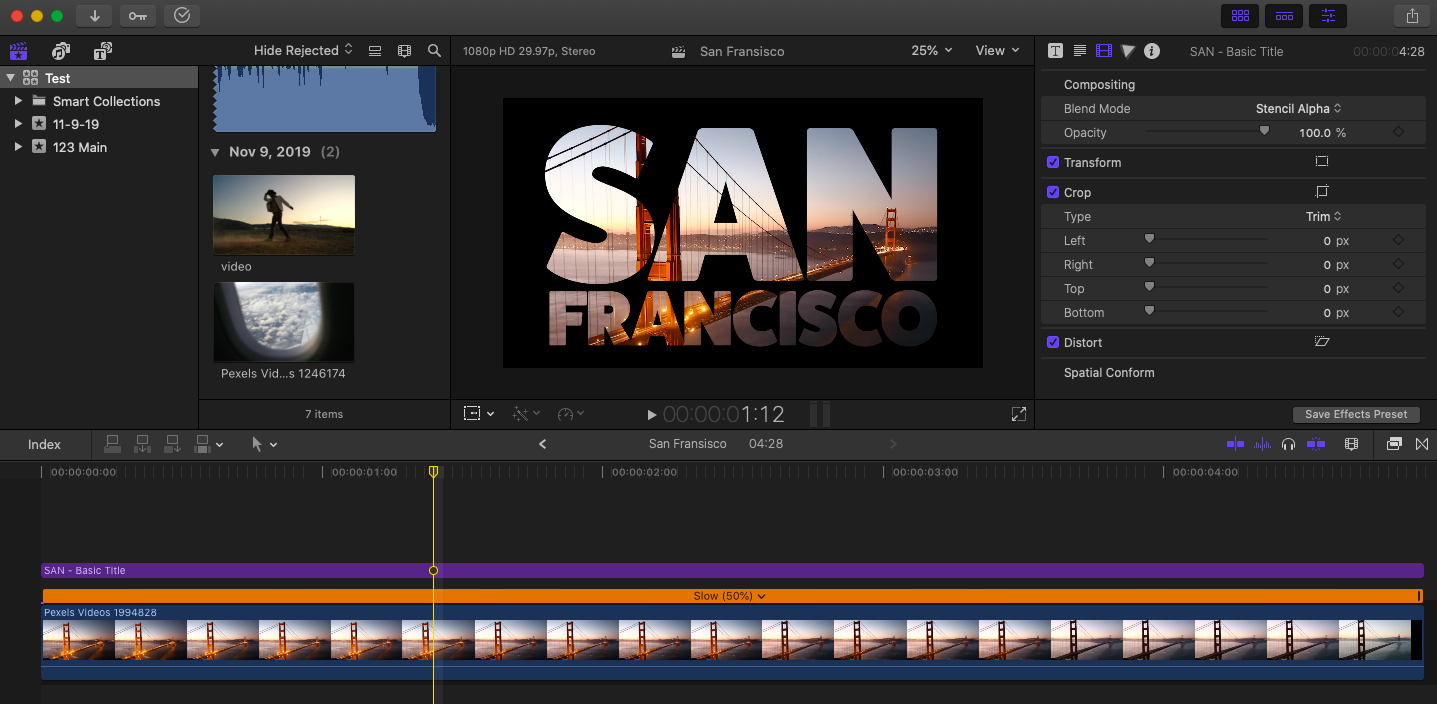The height and width of the screenshot is (704, 1437).
Task: Open clip appearance filmstrip options
Action: [404, 51]
